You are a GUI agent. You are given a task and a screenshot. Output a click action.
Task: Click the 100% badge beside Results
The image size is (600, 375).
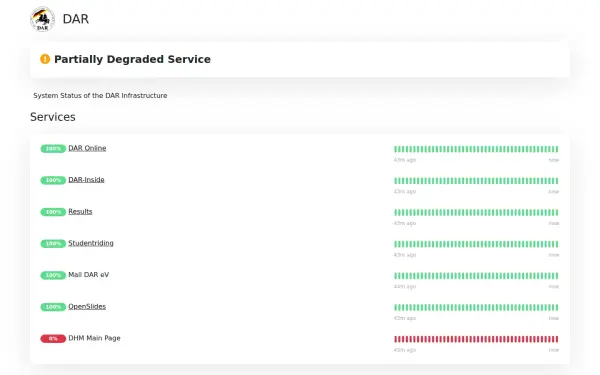coord(53,212)
